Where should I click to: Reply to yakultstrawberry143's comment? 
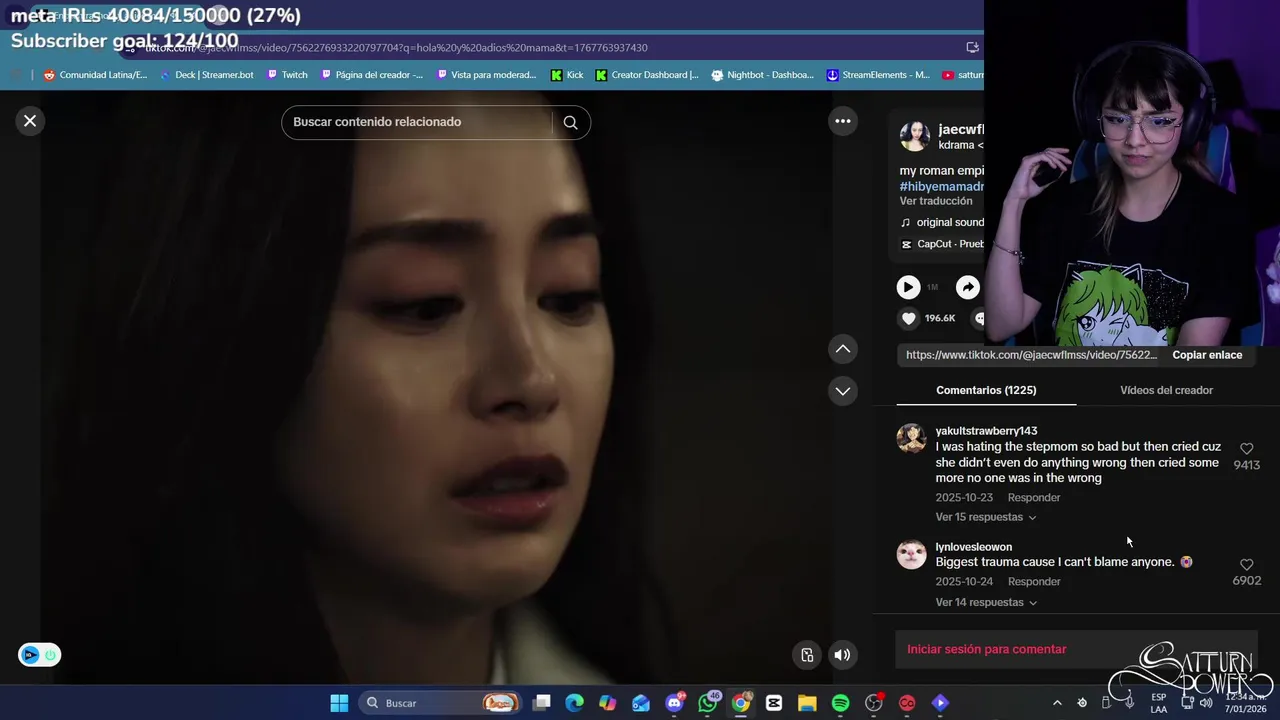click(1034, 498)
